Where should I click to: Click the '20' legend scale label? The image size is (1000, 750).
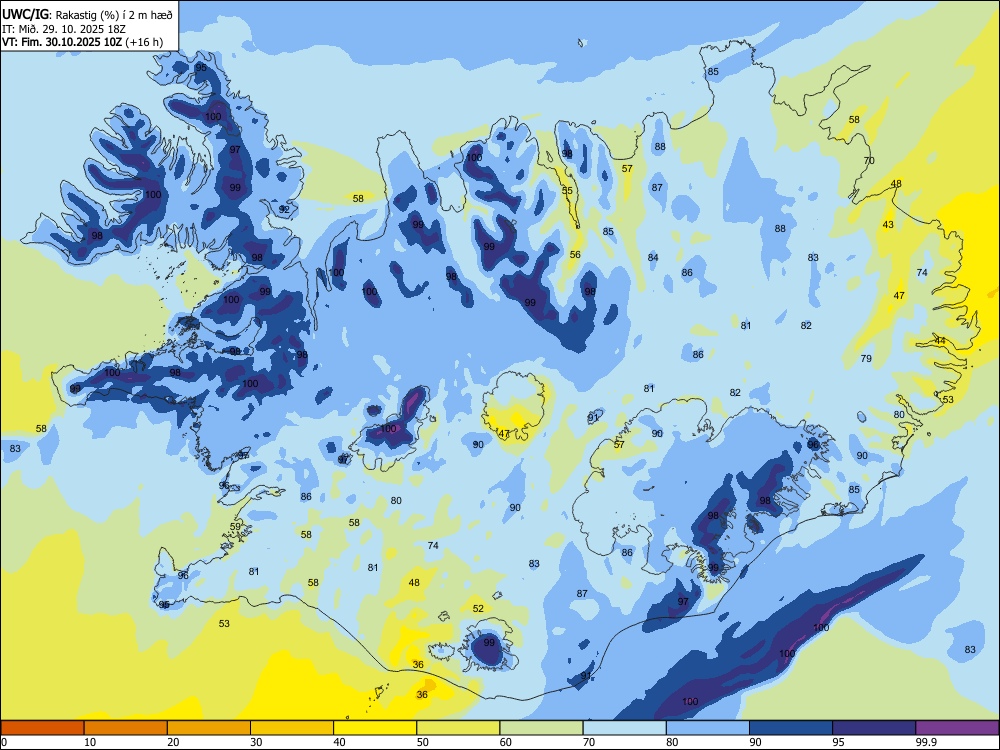tap(173, 742)
